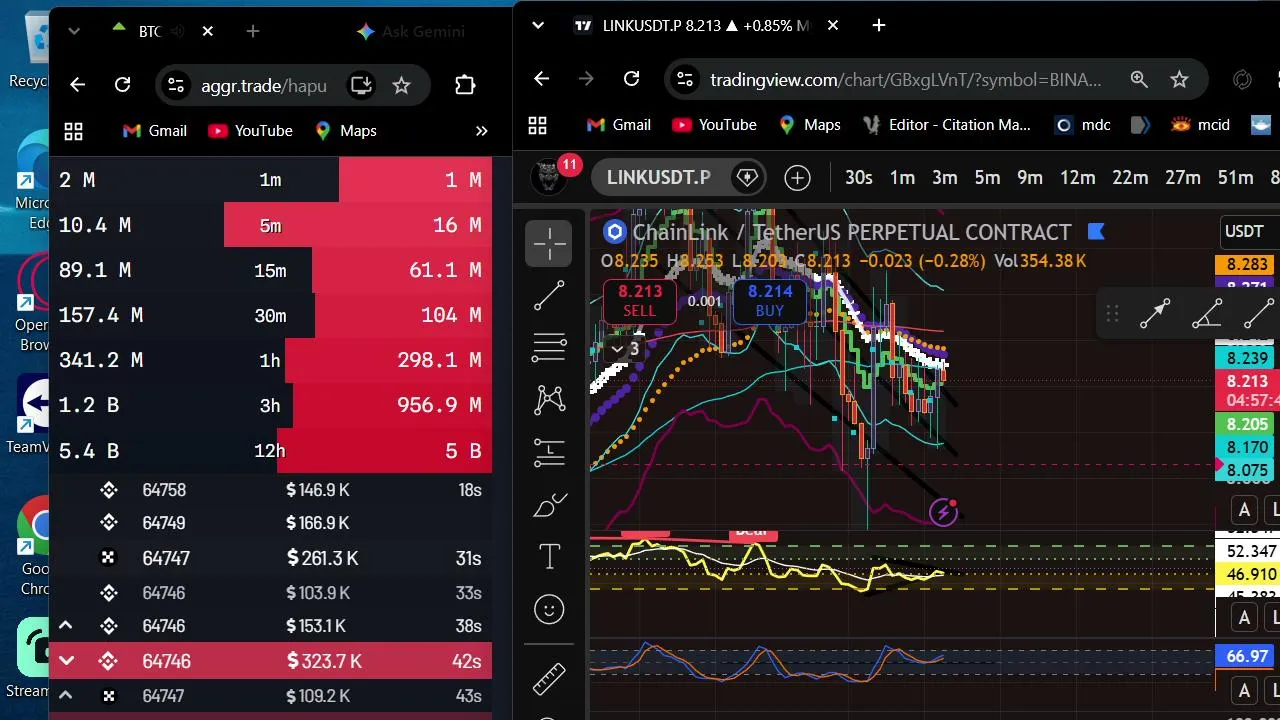Open the apps grid in aggr.trade bookmarks bar

pos(73,131)
